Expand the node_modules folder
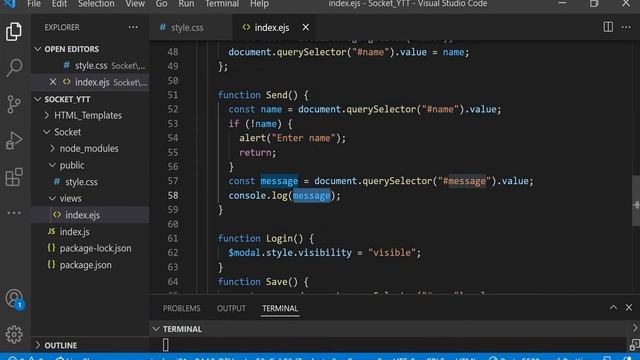The width and height of the screenshot is (640, 360). (52, 149)
